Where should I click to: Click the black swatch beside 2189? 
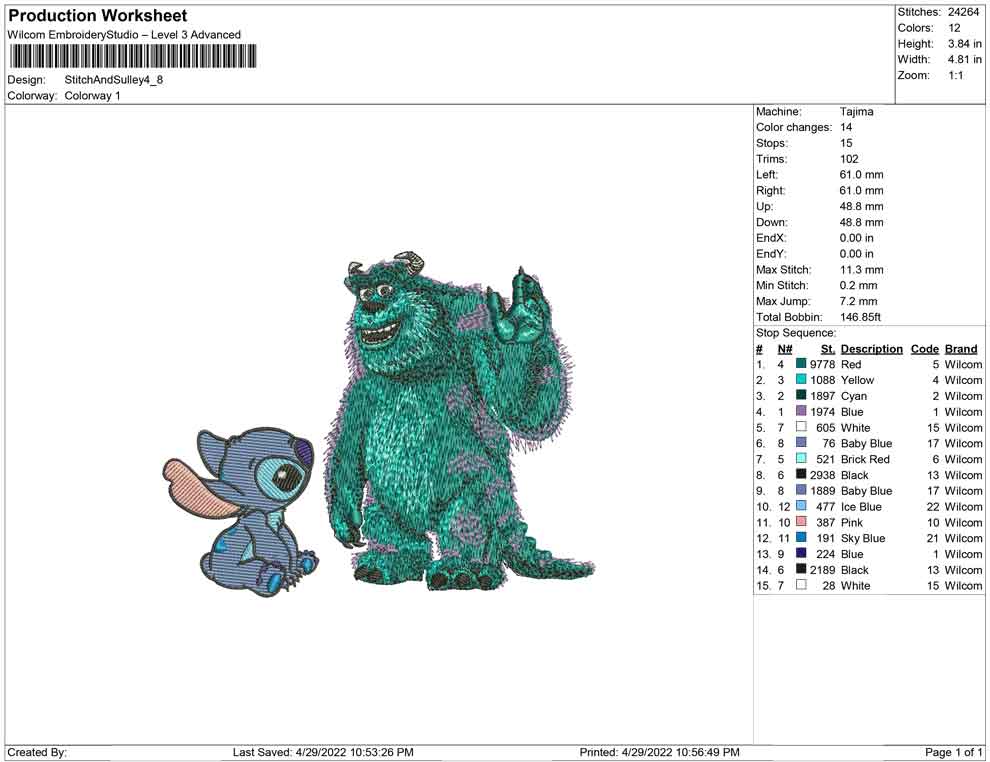click(x=801, y=569)
